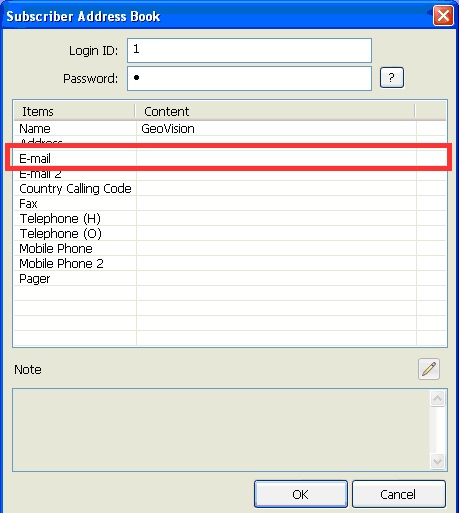Click inside the Note text area

pos(222,430)
